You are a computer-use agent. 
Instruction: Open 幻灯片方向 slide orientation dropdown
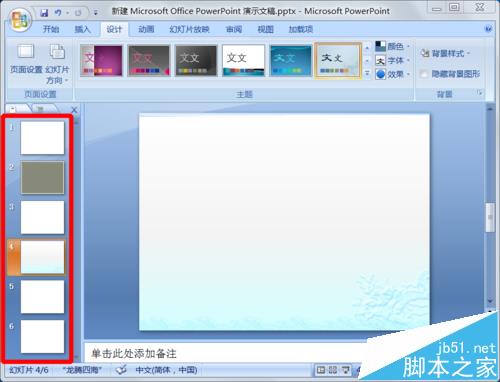(57, 64)
